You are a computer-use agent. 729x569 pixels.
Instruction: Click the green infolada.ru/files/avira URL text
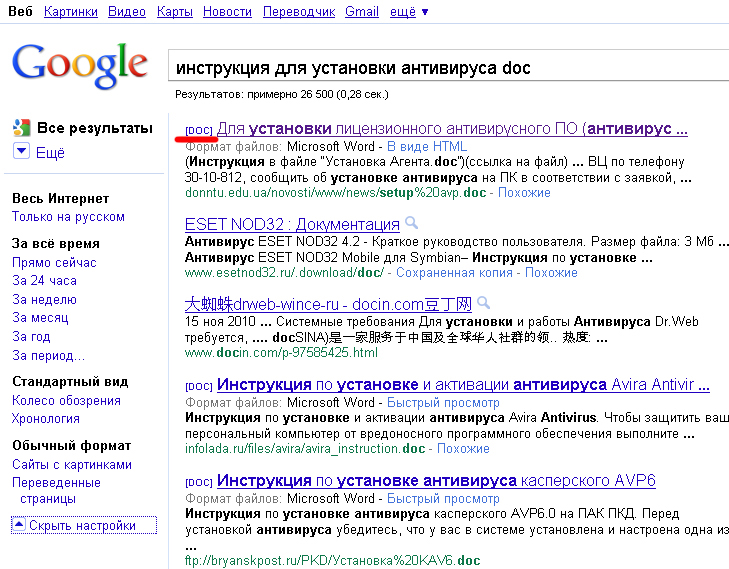point(305,449)
